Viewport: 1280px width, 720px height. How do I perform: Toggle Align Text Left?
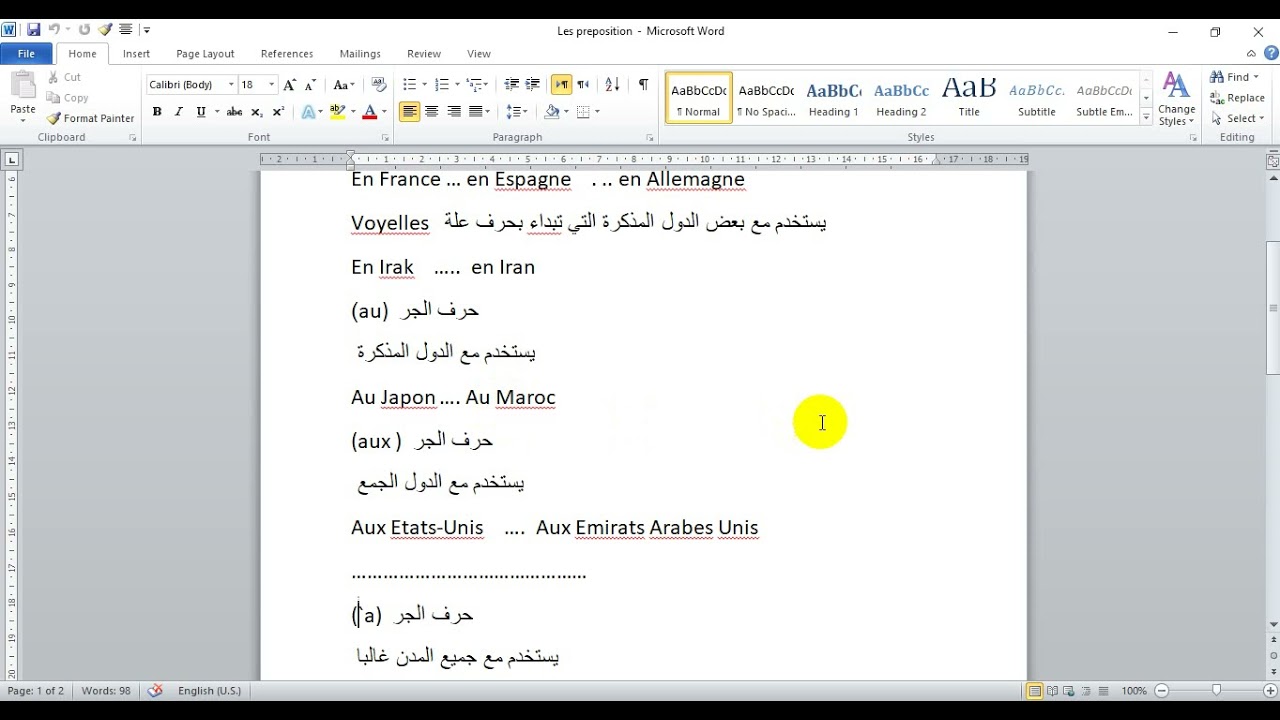pyautogui.click(x=410, y=112)
